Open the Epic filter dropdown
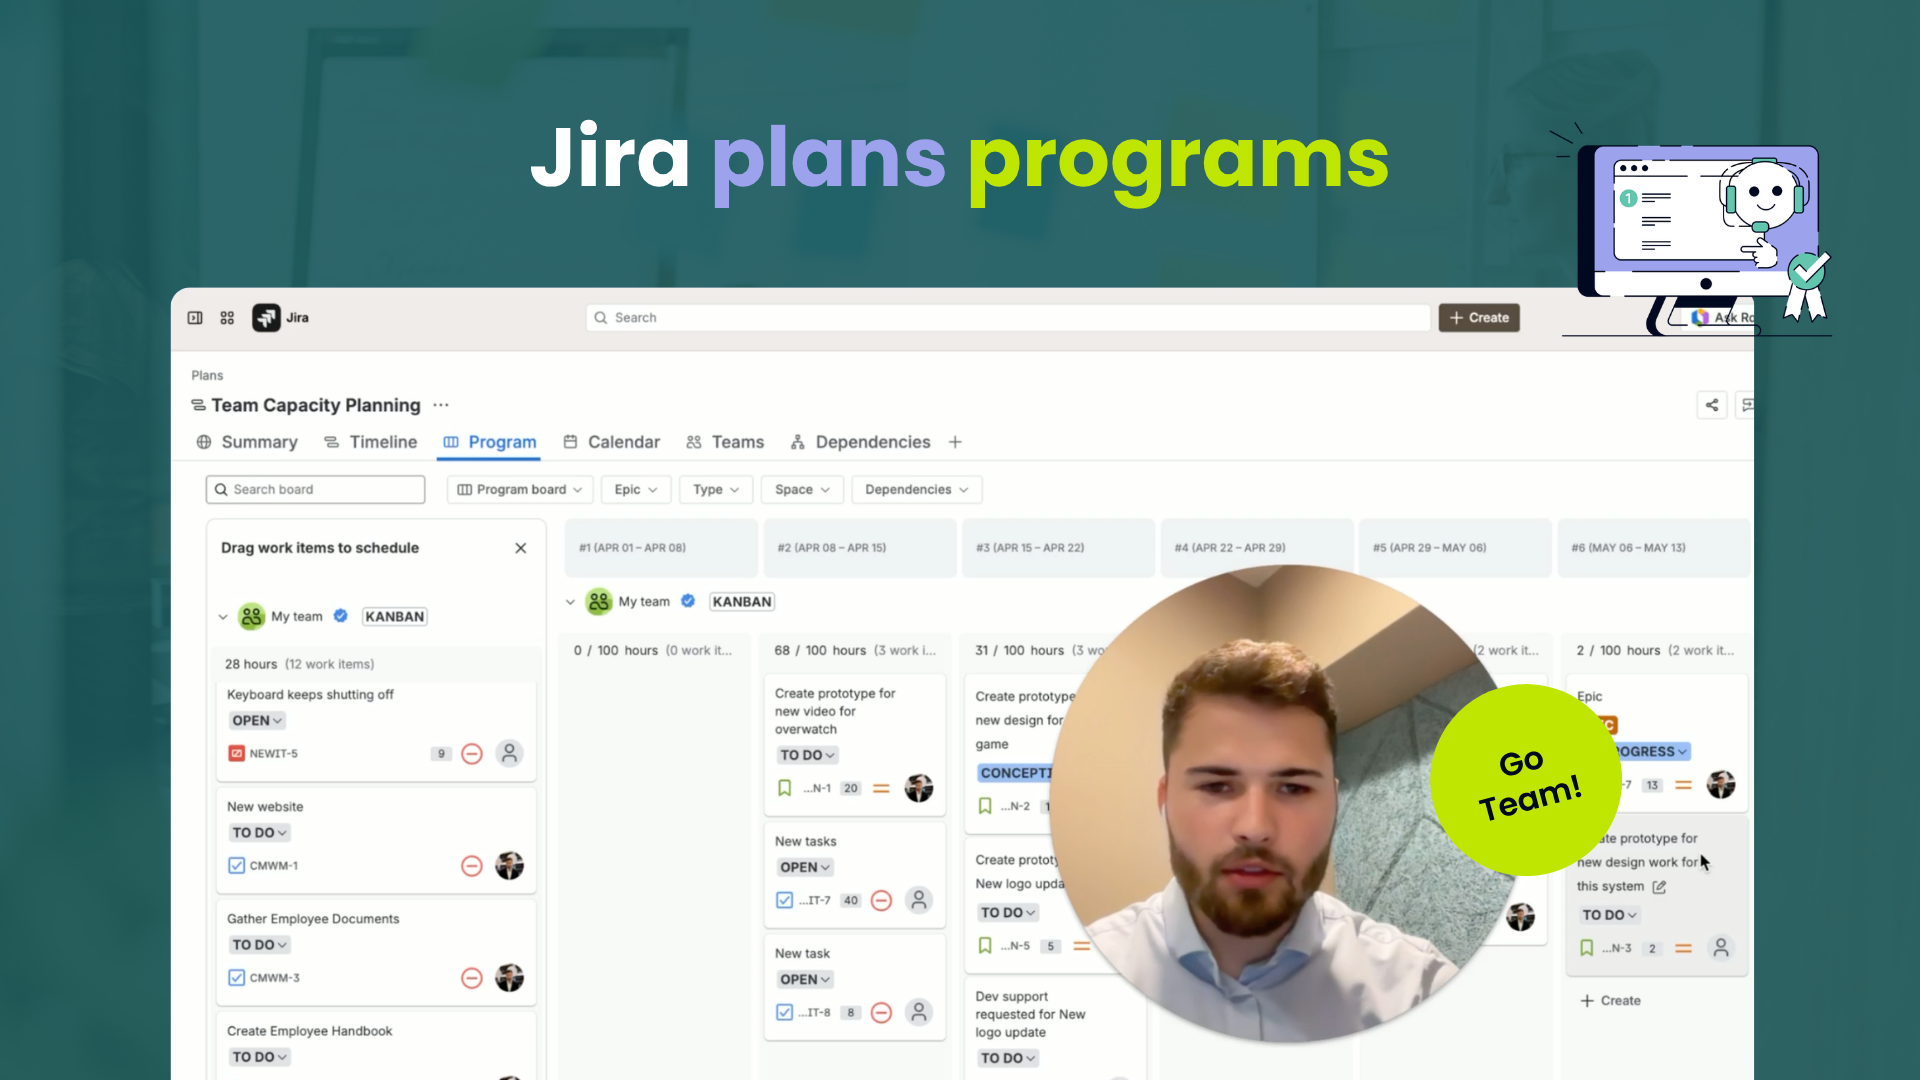Viewport: 1920px width, 1080px height. (636, 489)
